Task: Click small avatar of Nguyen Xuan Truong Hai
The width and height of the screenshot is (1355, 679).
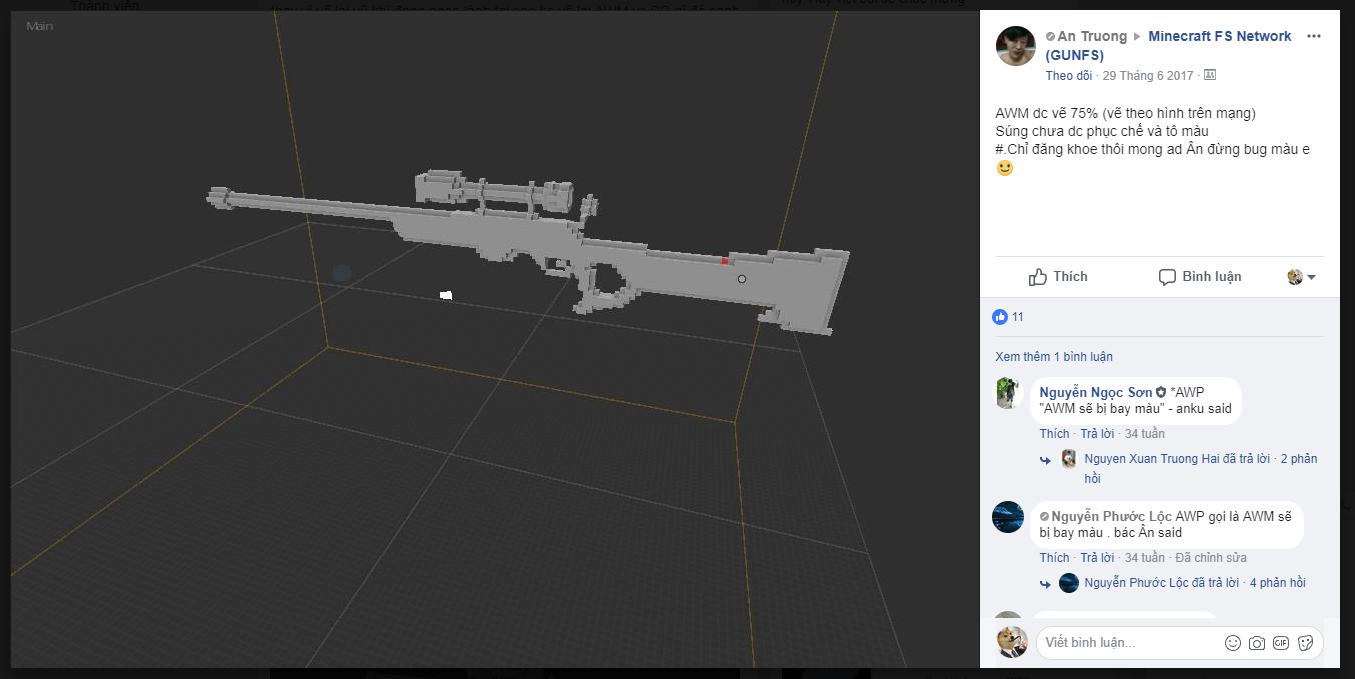Action: click(1068, 459)
